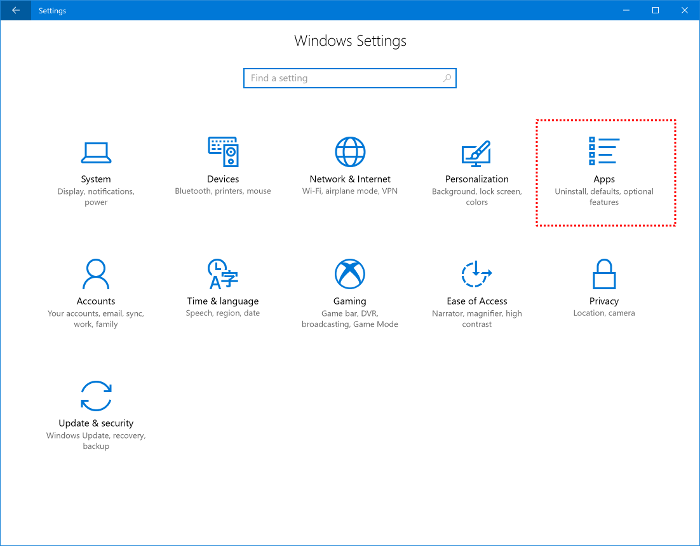Click the search magnifier icon
Image resolution: width=700 pixels, height=546 pixels.
447,78
